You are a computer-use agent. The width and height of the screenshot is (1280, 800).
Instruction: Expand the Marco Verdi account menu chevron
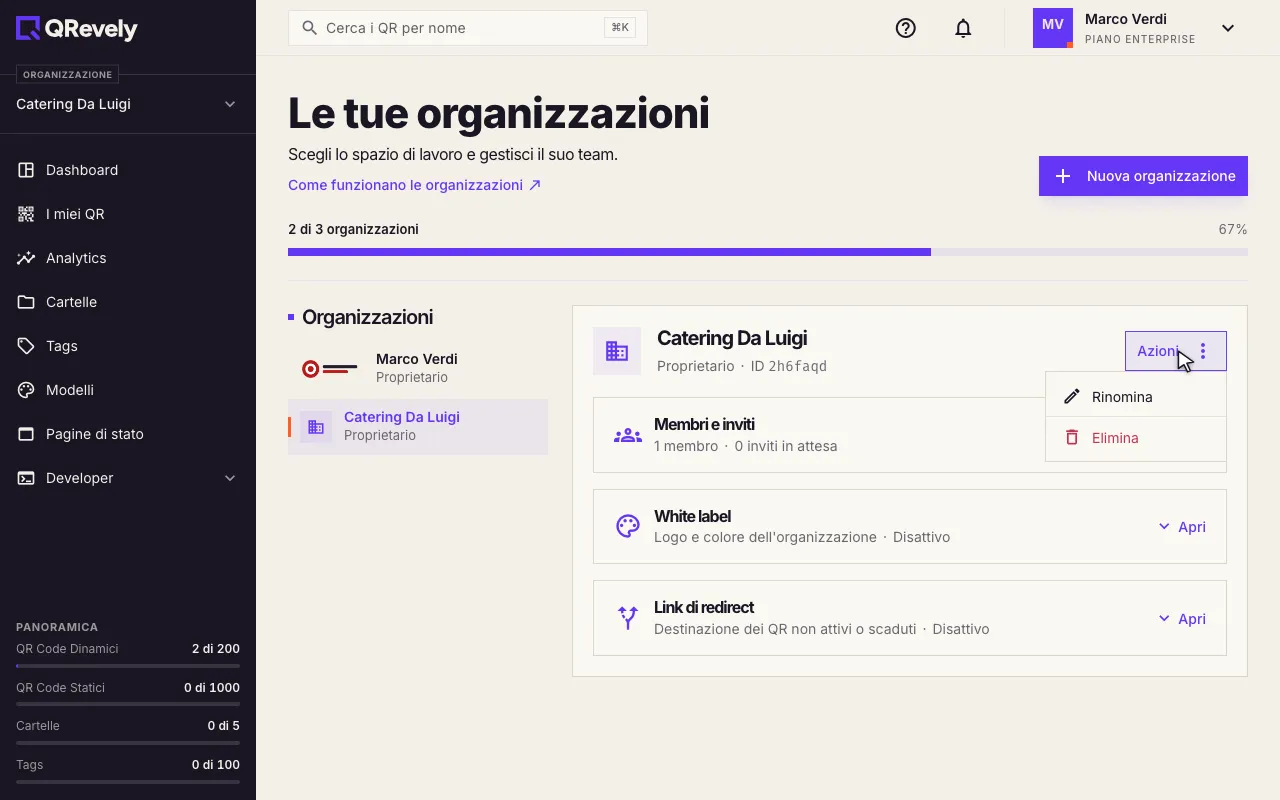pyautogui.click(x=1228, y=28)
